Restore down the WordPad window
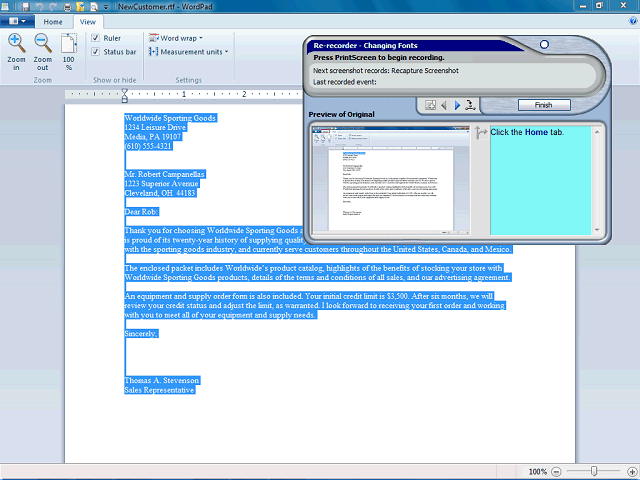Viewport: 640px width, 480px height. tap(599, 6)
